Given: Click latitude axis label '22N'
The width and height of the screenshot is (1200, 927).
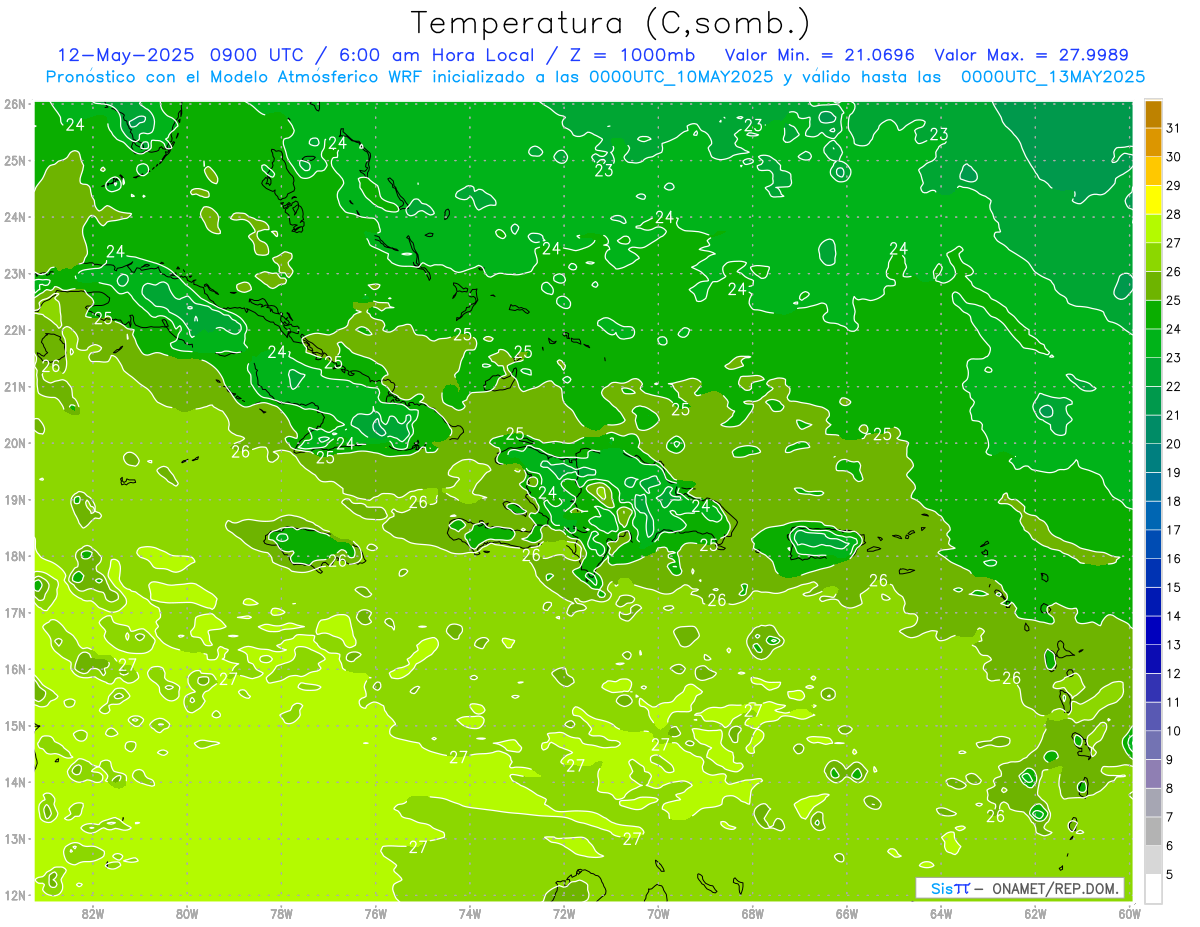Looking at the screenshot, I should coord(15,330).
